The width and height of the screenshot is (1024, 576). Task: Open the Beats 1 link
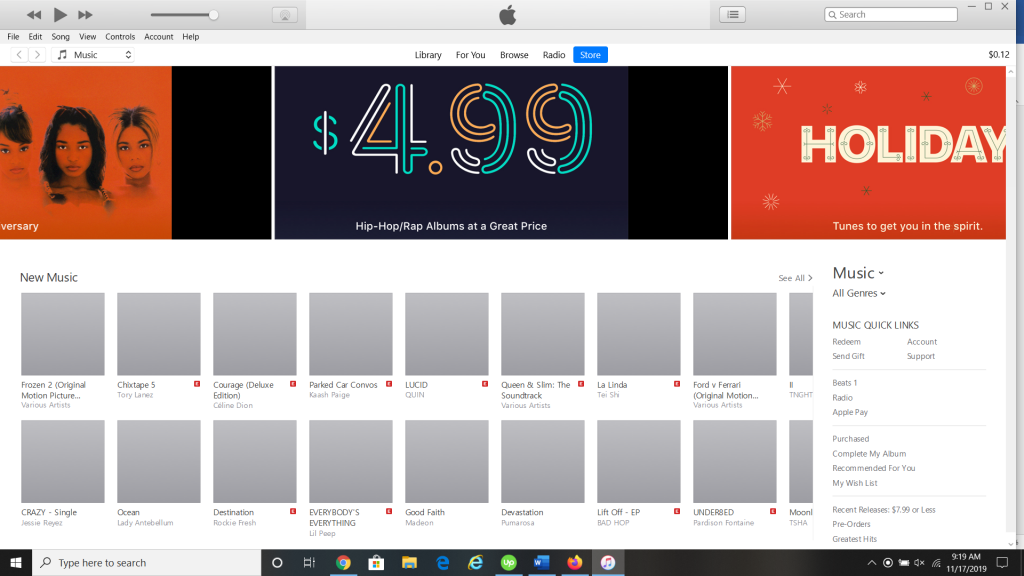[x=844, y=383]
